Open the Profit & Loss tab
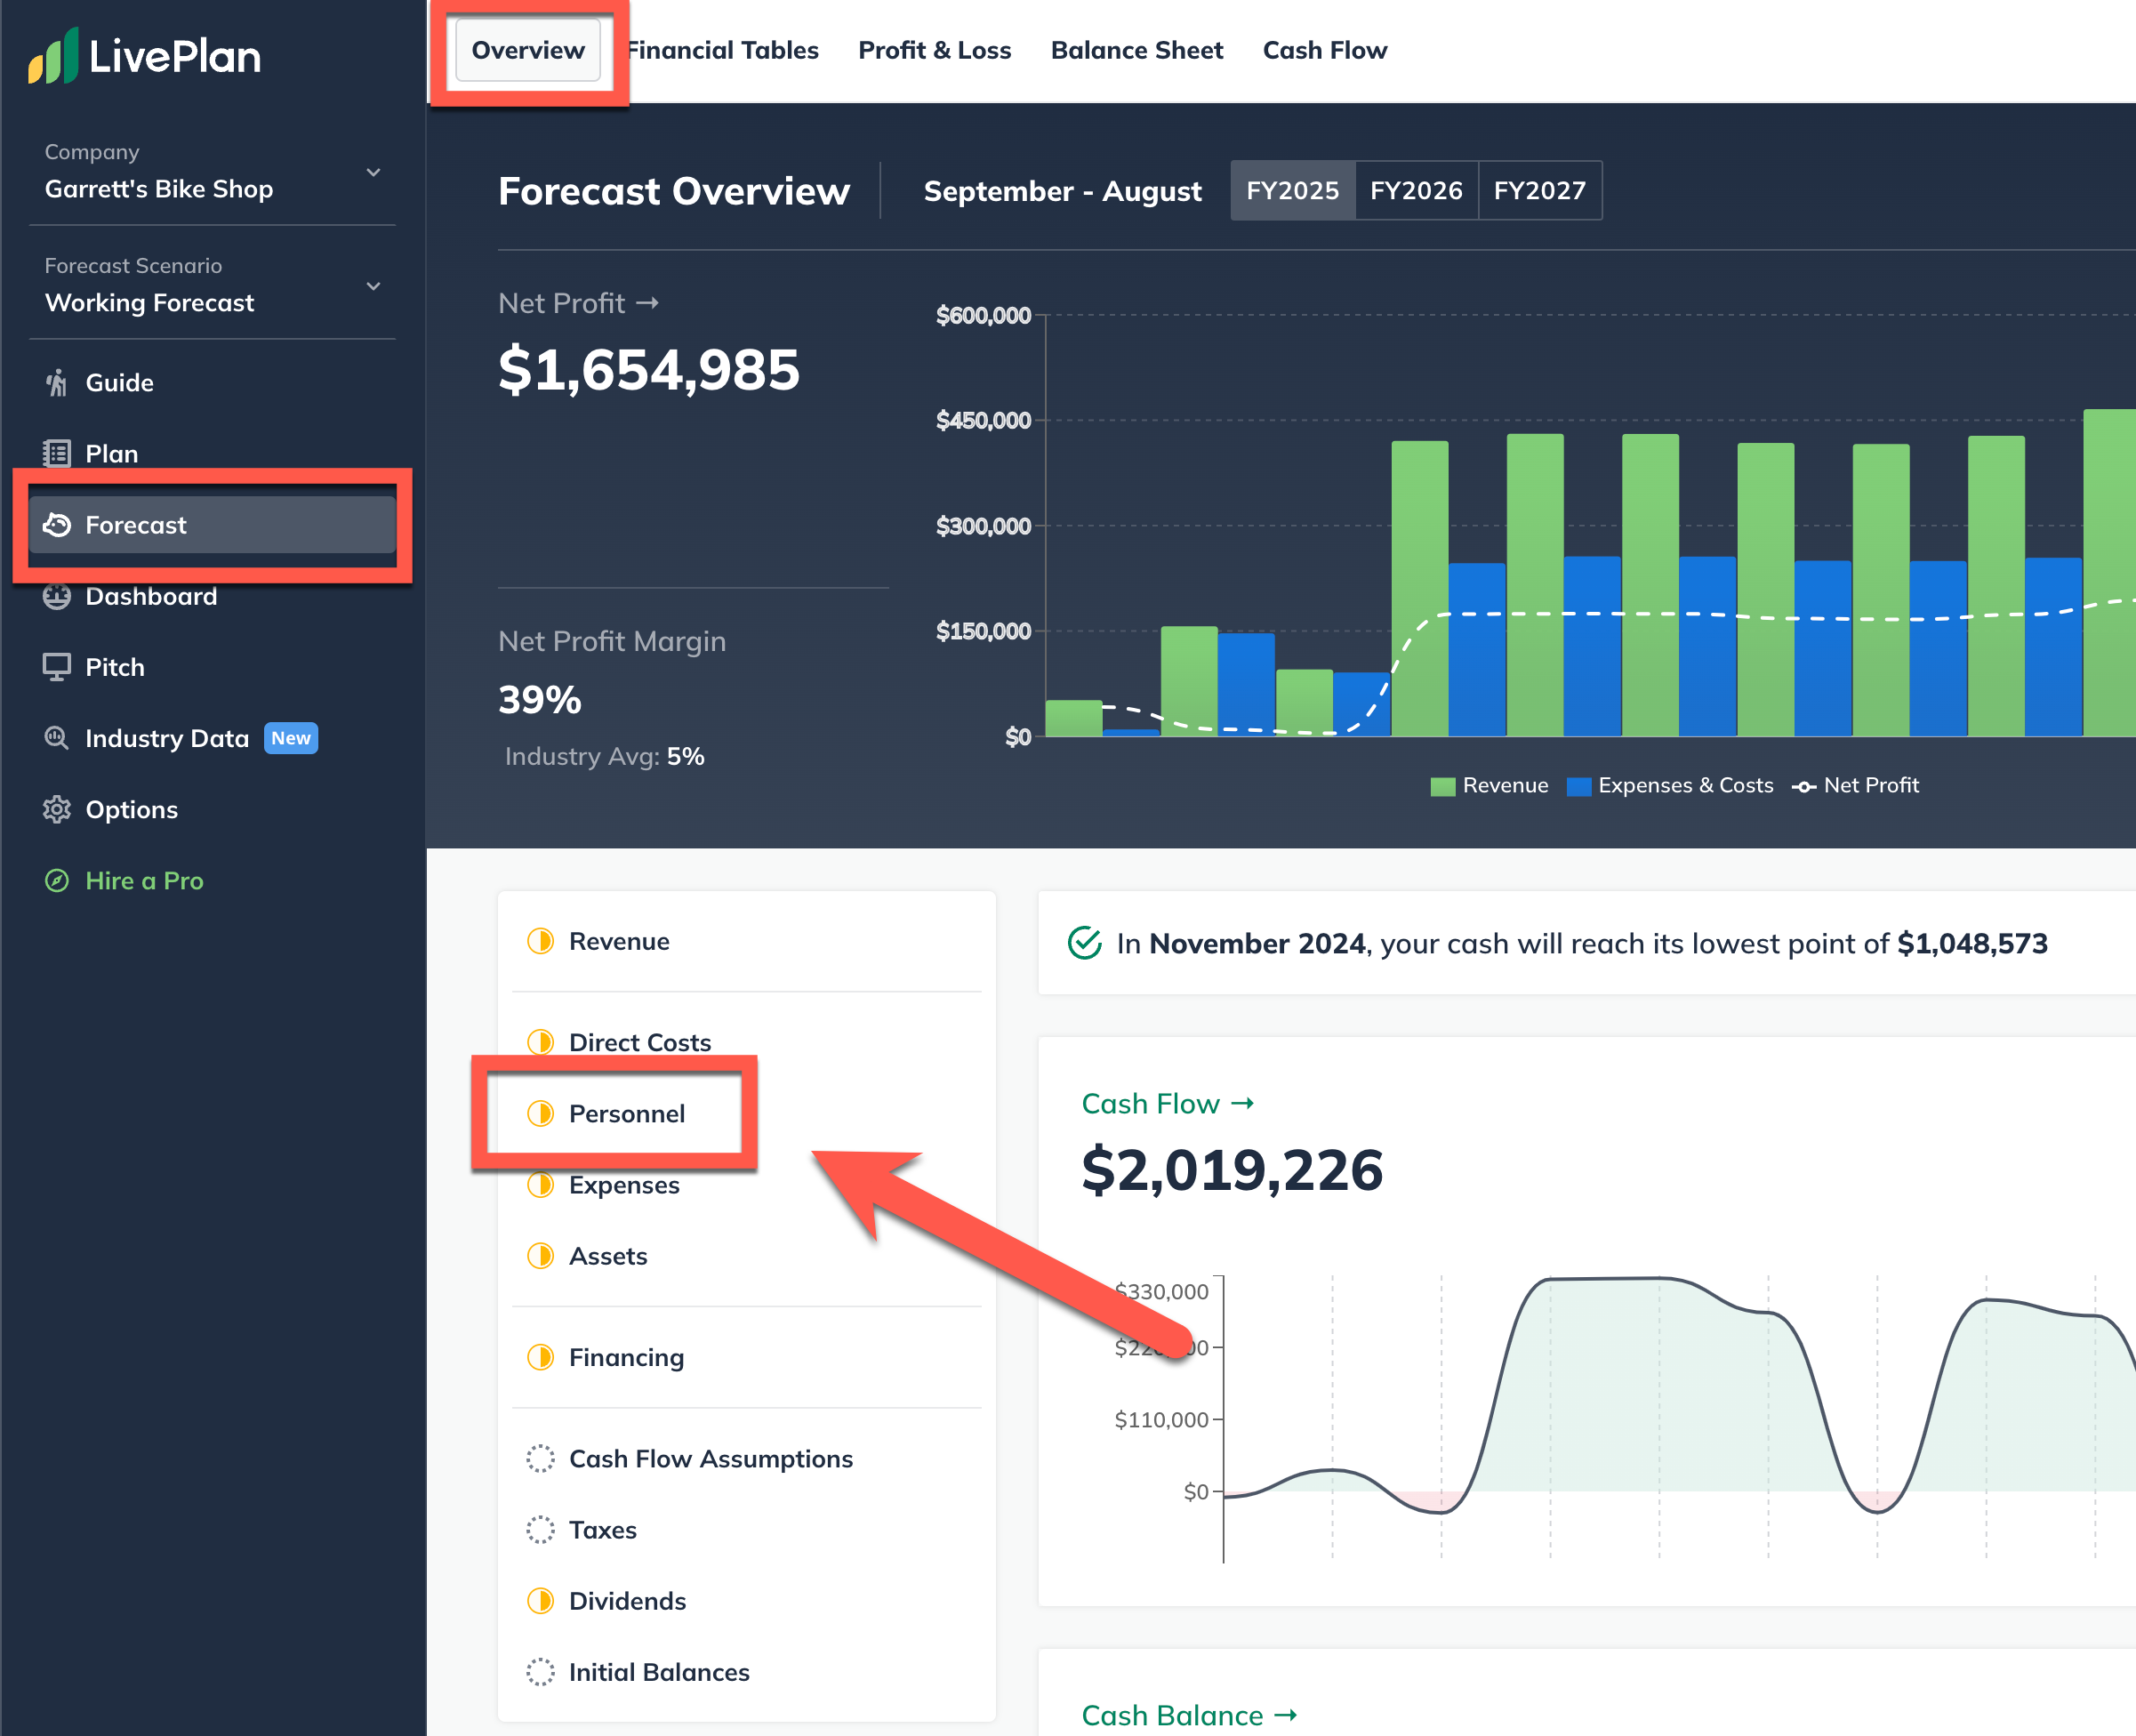This screenshot has width=2136, height=1736. [935, 50]
